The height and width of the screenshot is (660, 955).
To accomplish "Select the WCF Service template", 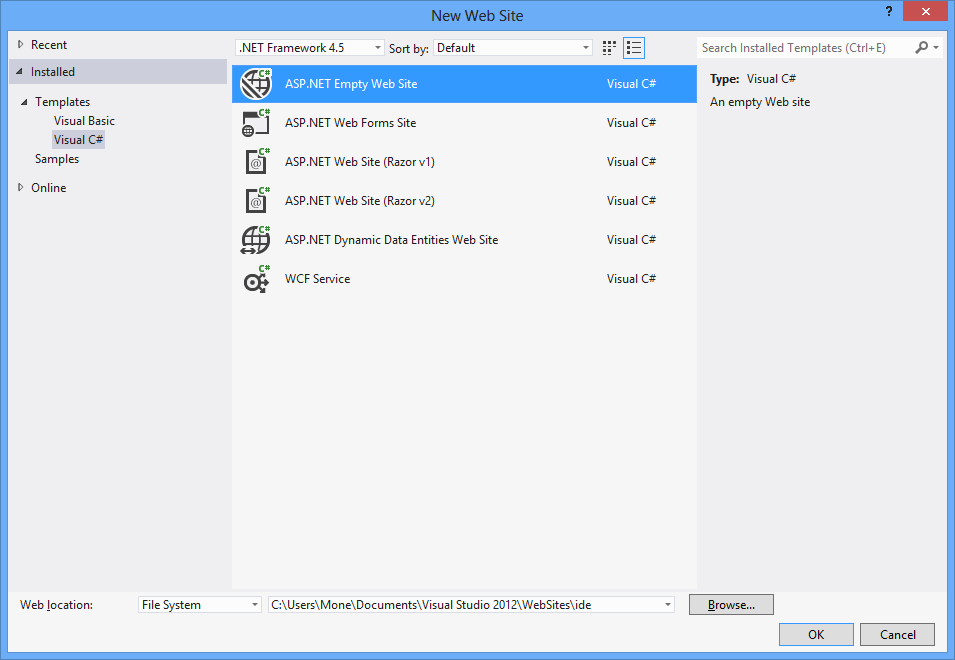I will (x=464, y=279).
